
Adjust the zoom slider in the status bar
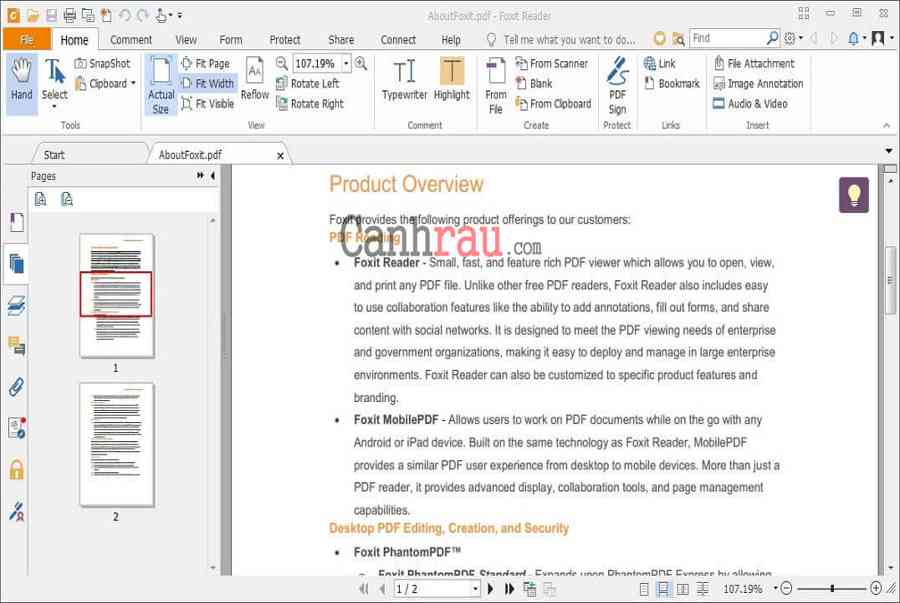[831, 589]
